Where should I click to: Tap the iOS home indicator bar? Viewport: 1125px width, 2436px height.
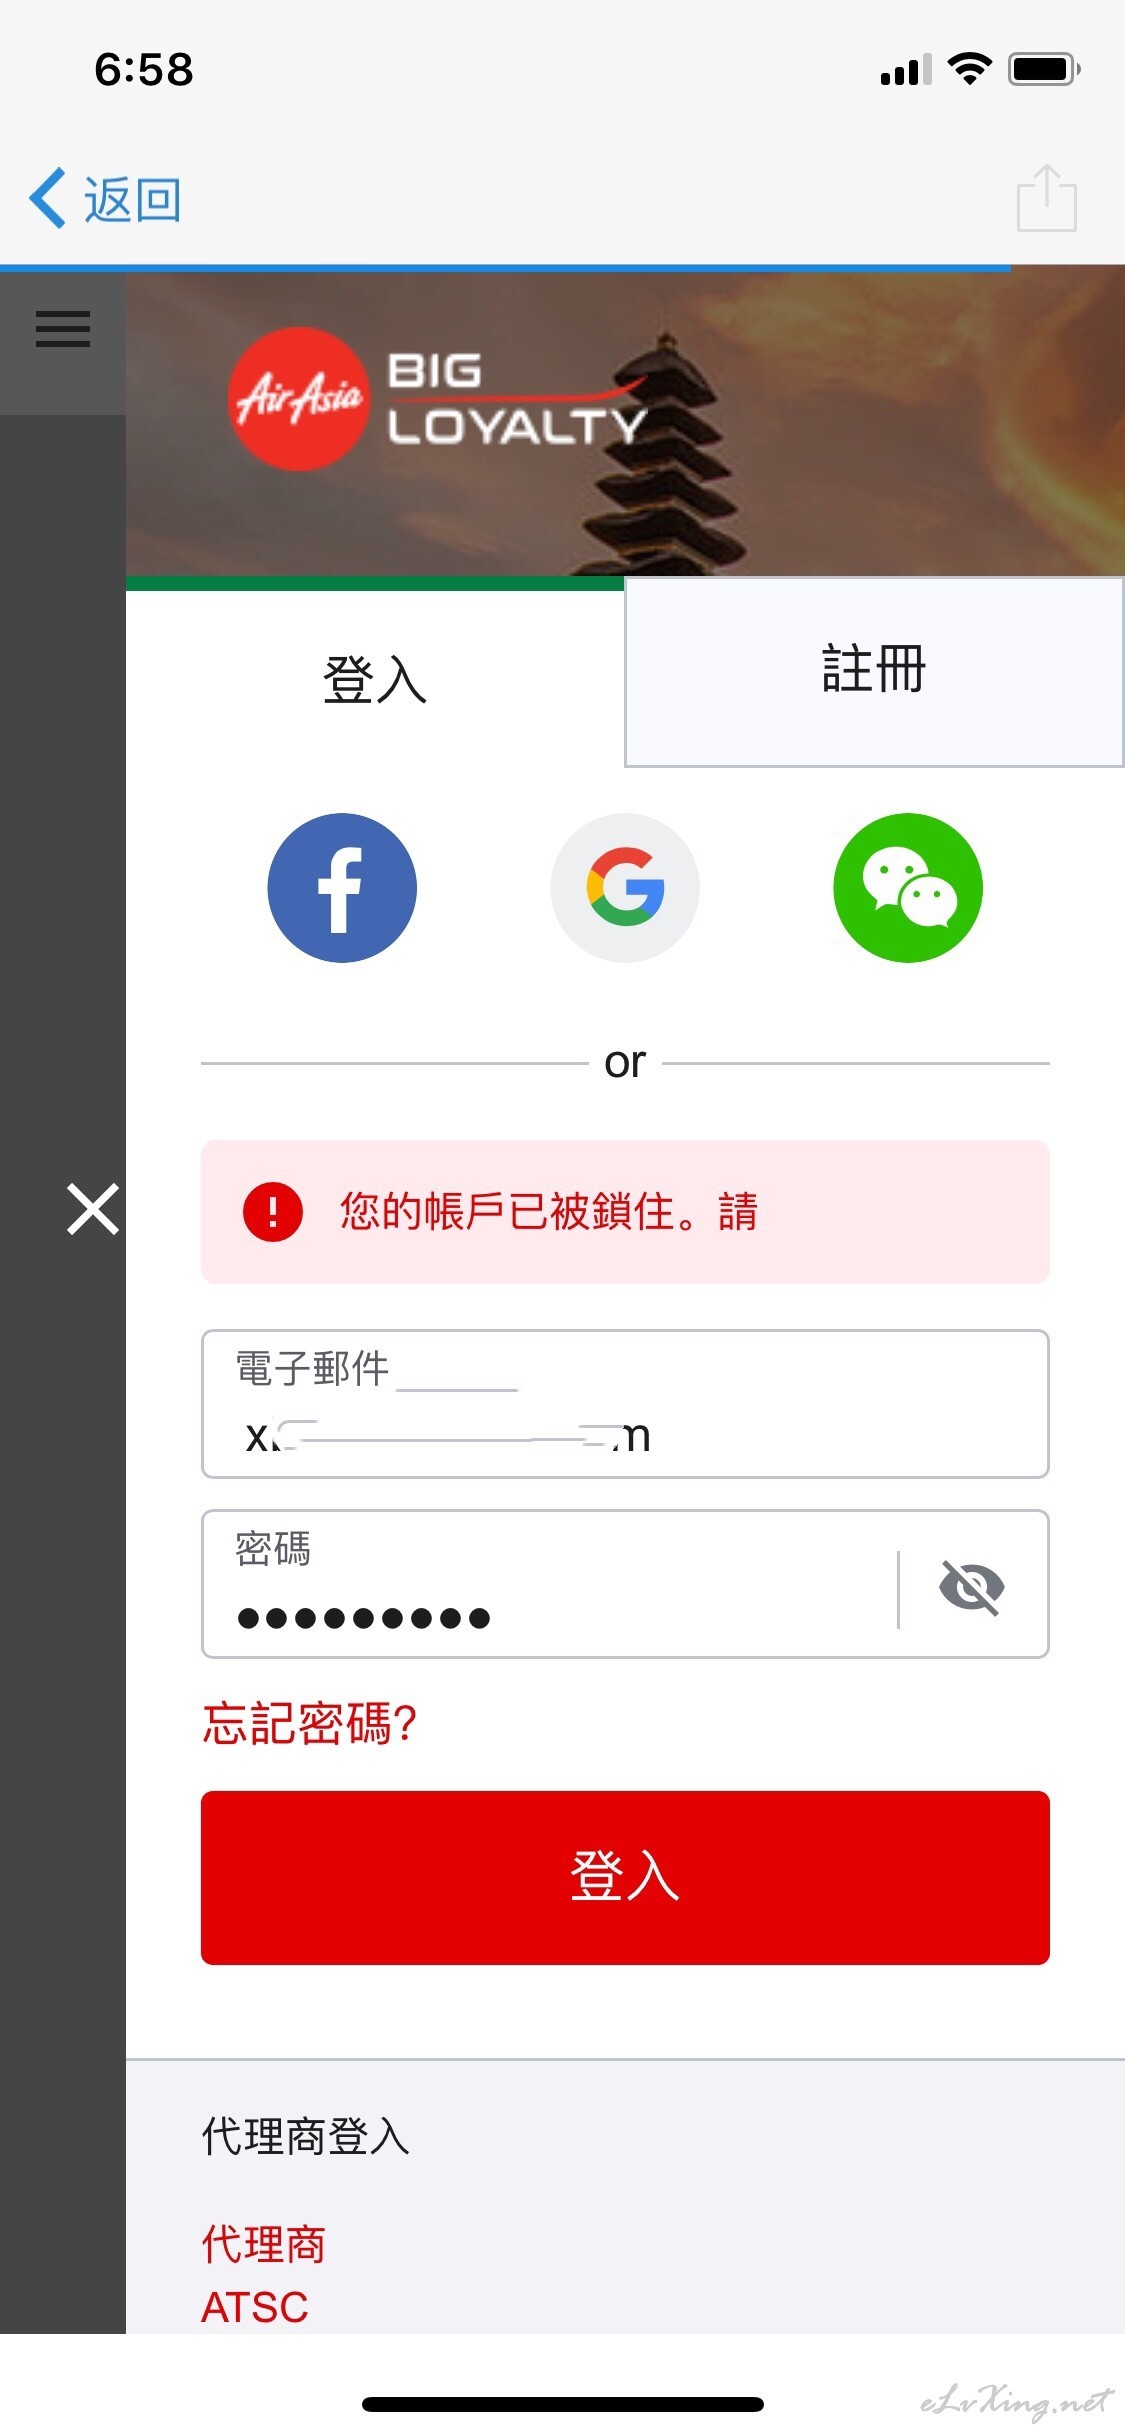[x=563, y=2404]
